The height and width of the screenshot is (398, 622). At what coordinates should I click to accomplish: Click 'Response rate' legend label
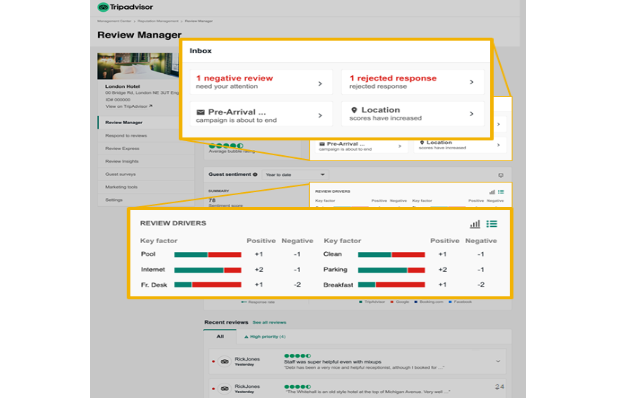[261, 302]
